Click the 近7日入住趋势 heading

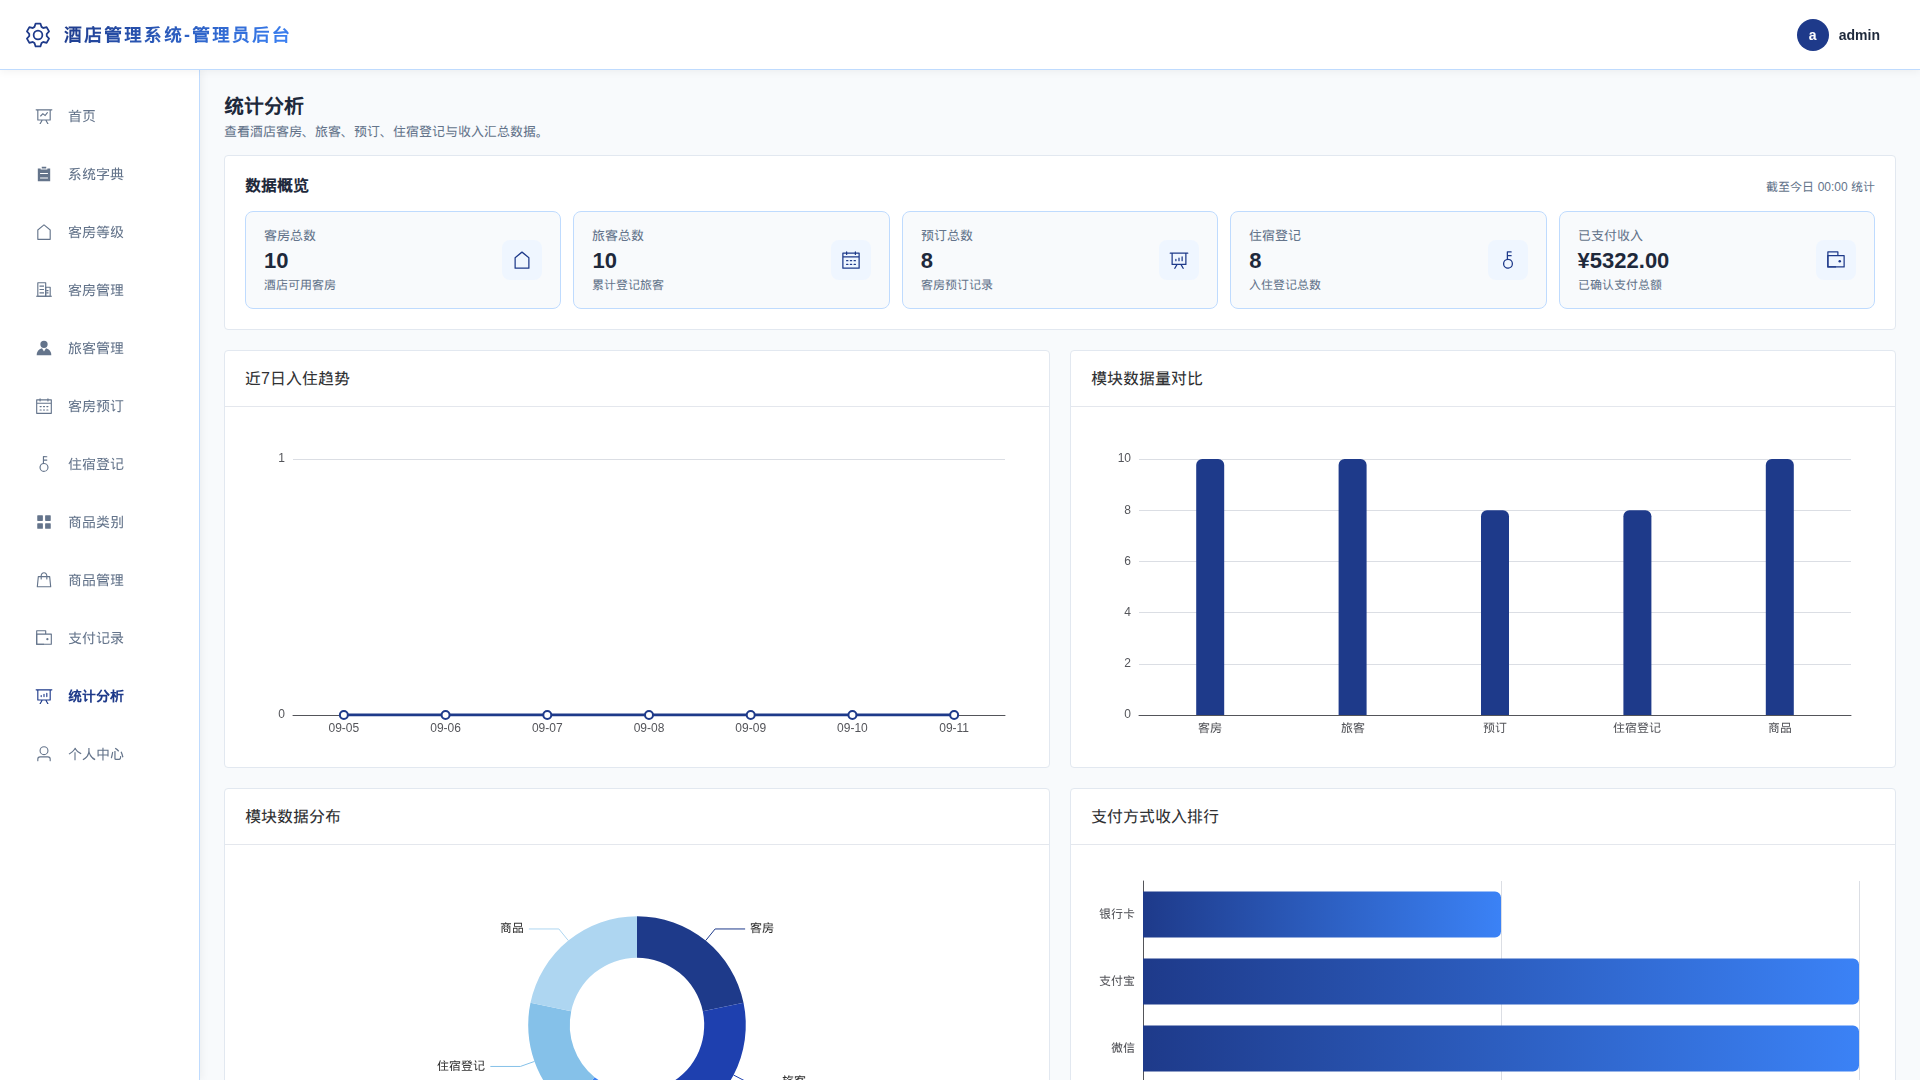pyautogui.click(x=297, y=378)
